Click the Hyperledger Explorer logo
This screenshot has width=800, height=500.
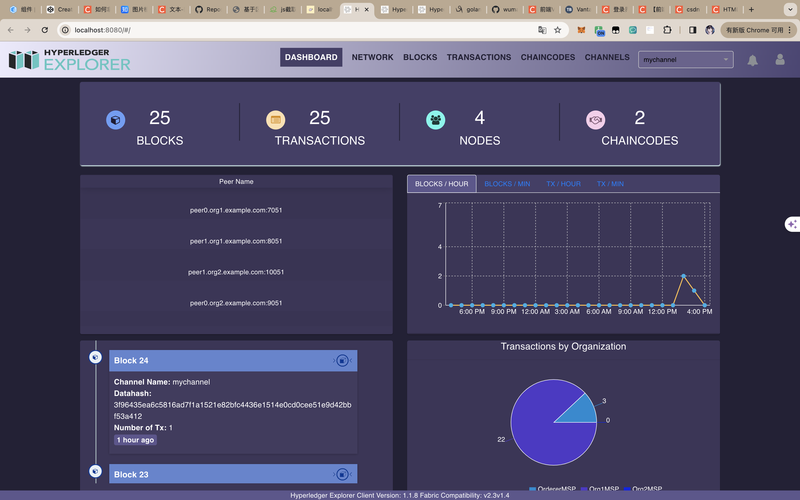pos(69,60)
